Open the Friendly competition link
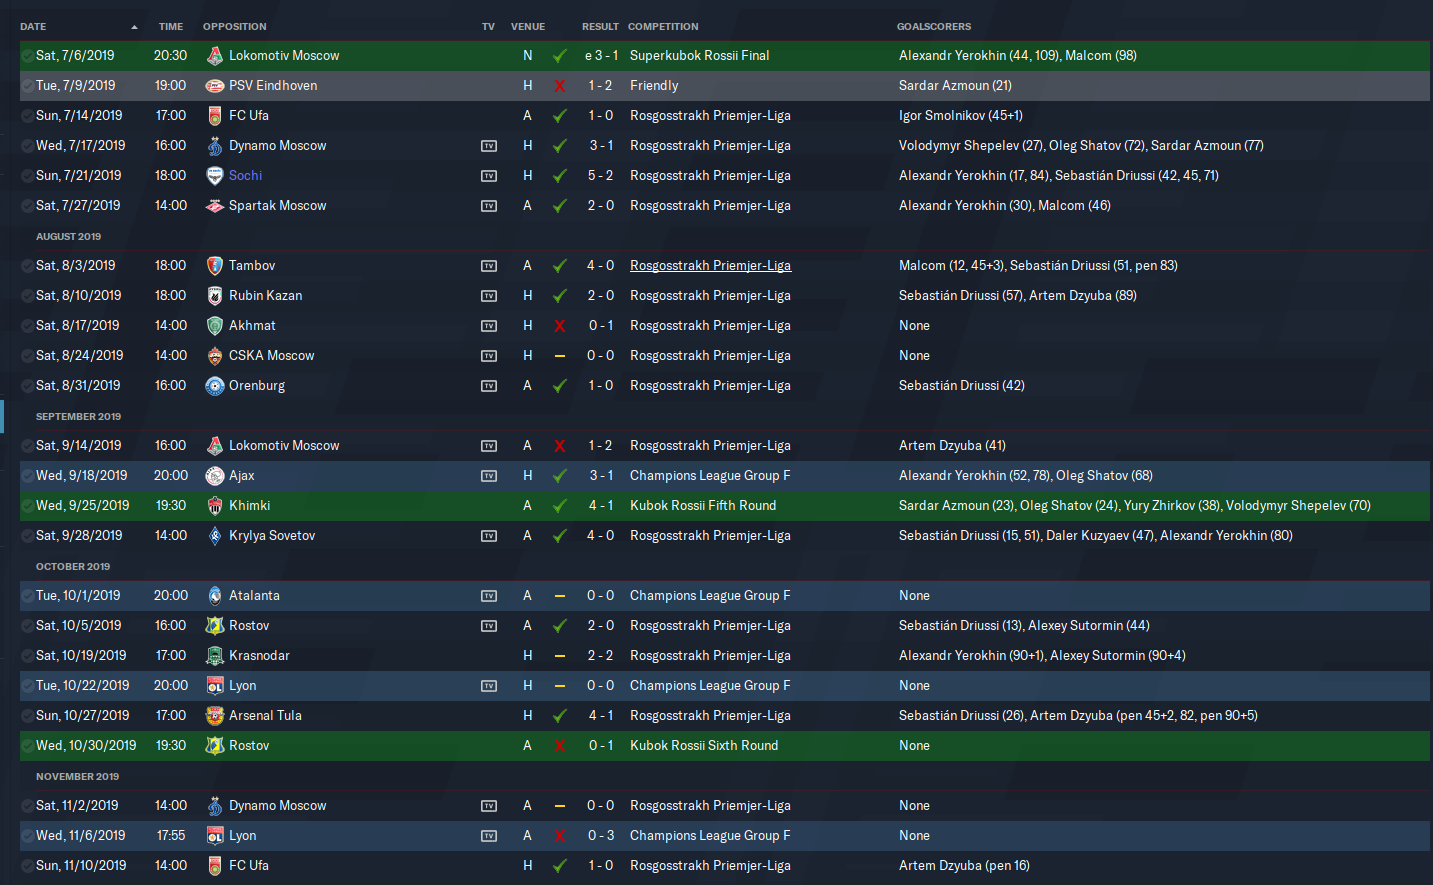 (654, 86)
